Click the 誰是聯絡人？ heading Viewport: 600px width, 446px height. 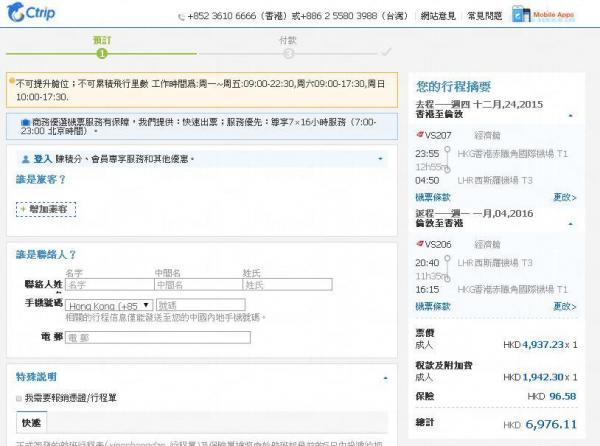(46, 254)
